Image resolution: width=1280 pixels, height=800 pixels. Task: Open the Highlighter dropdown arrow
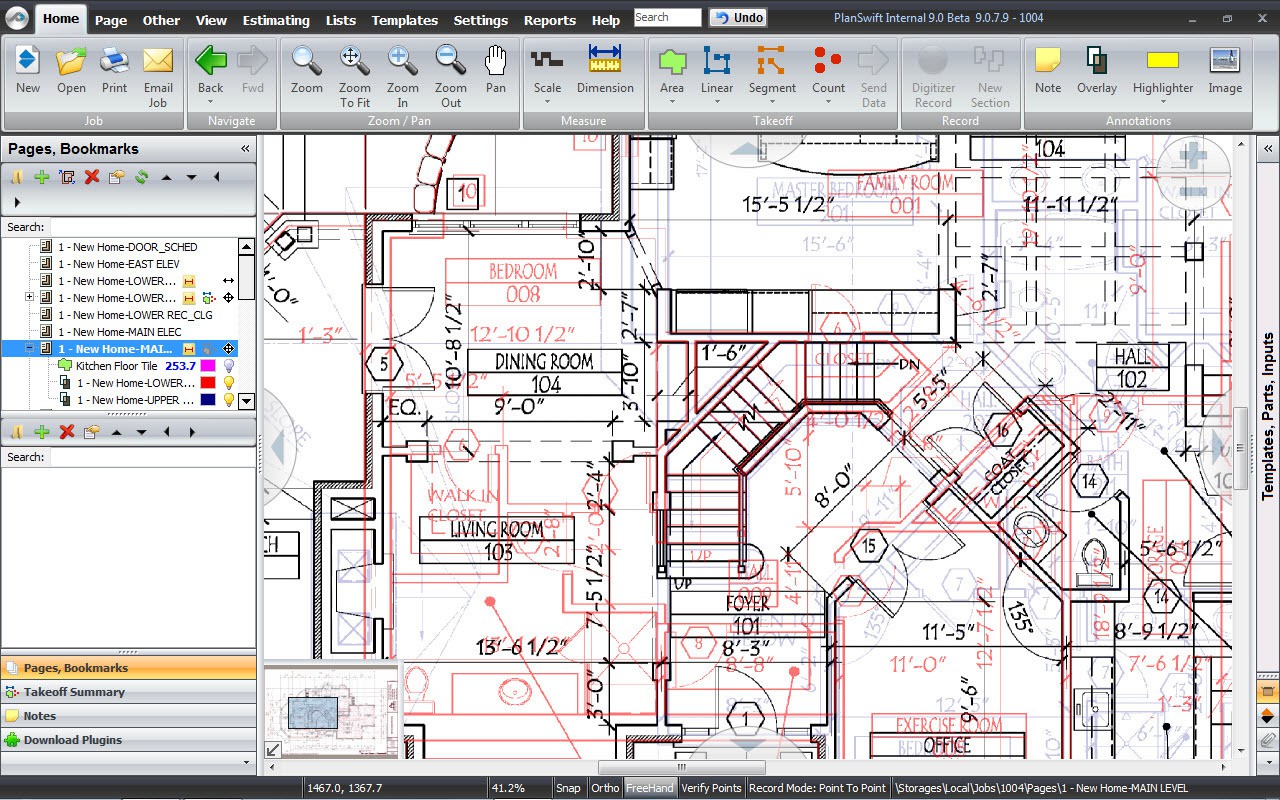pos(1163,102)
